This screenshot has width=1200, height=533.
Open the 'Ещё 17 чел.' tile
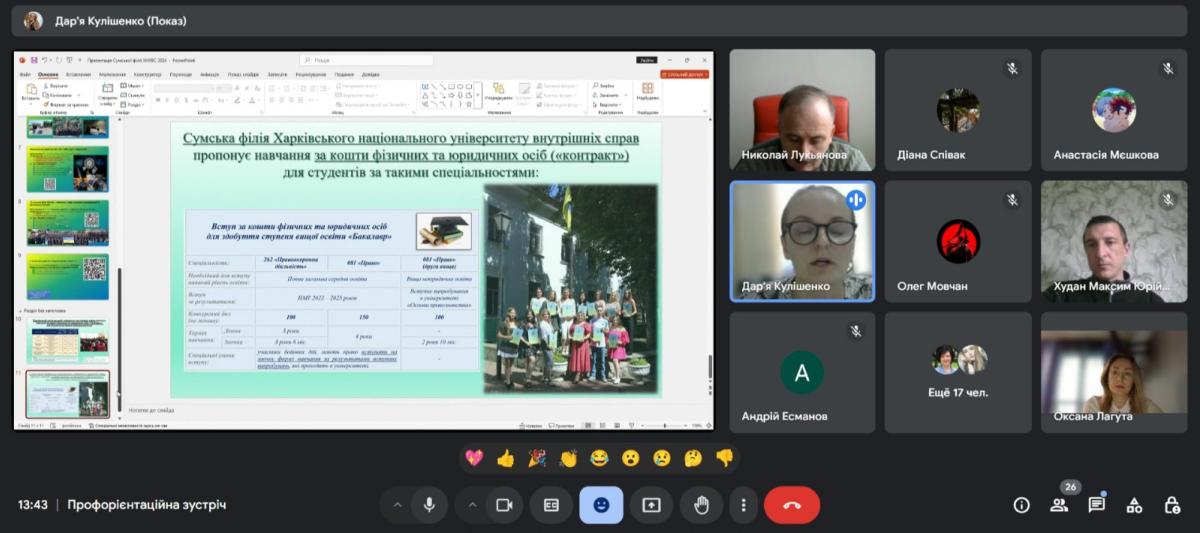pos(958,372)
